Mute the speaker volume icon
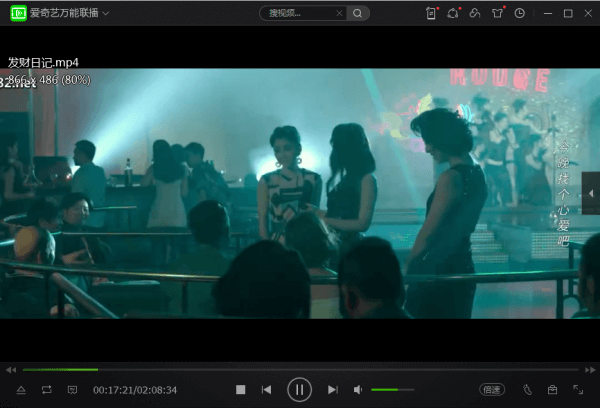Screen dimensions: 600x408 358,390
